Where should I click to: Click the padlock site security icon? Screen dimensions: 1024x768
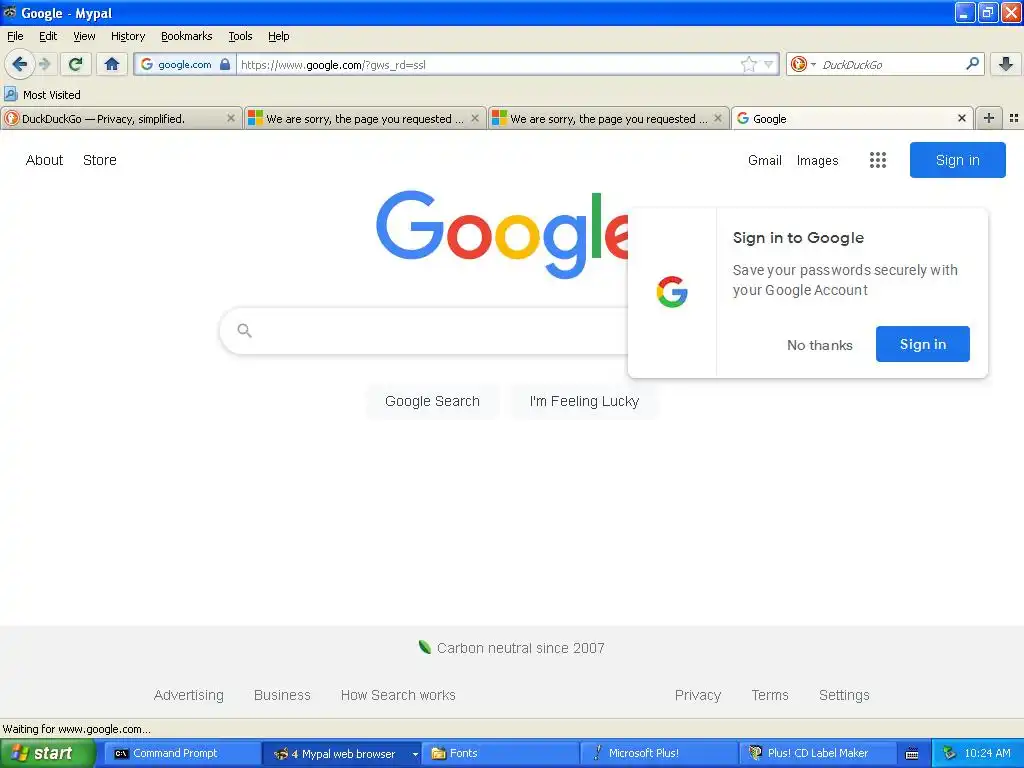pyautogui.click(x=225, y=64)
